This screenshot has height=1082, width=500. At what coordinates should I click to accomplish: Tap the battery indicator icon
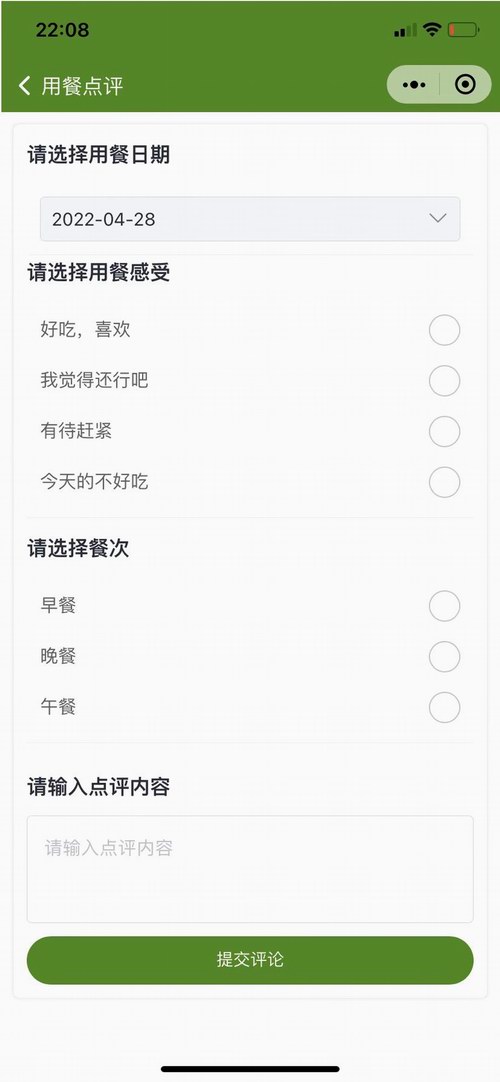click(463, 30)
